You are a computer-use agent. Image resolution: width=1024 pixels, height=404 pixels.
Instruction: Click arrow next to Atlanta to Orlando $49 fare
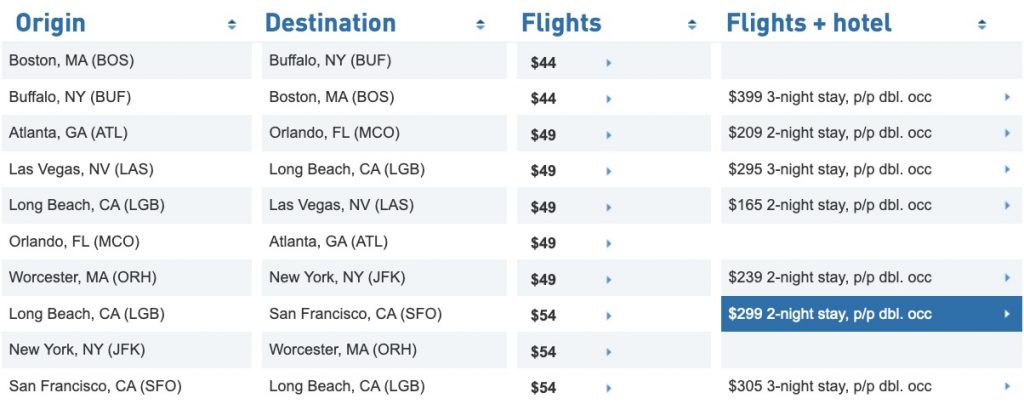coord(608,134)
